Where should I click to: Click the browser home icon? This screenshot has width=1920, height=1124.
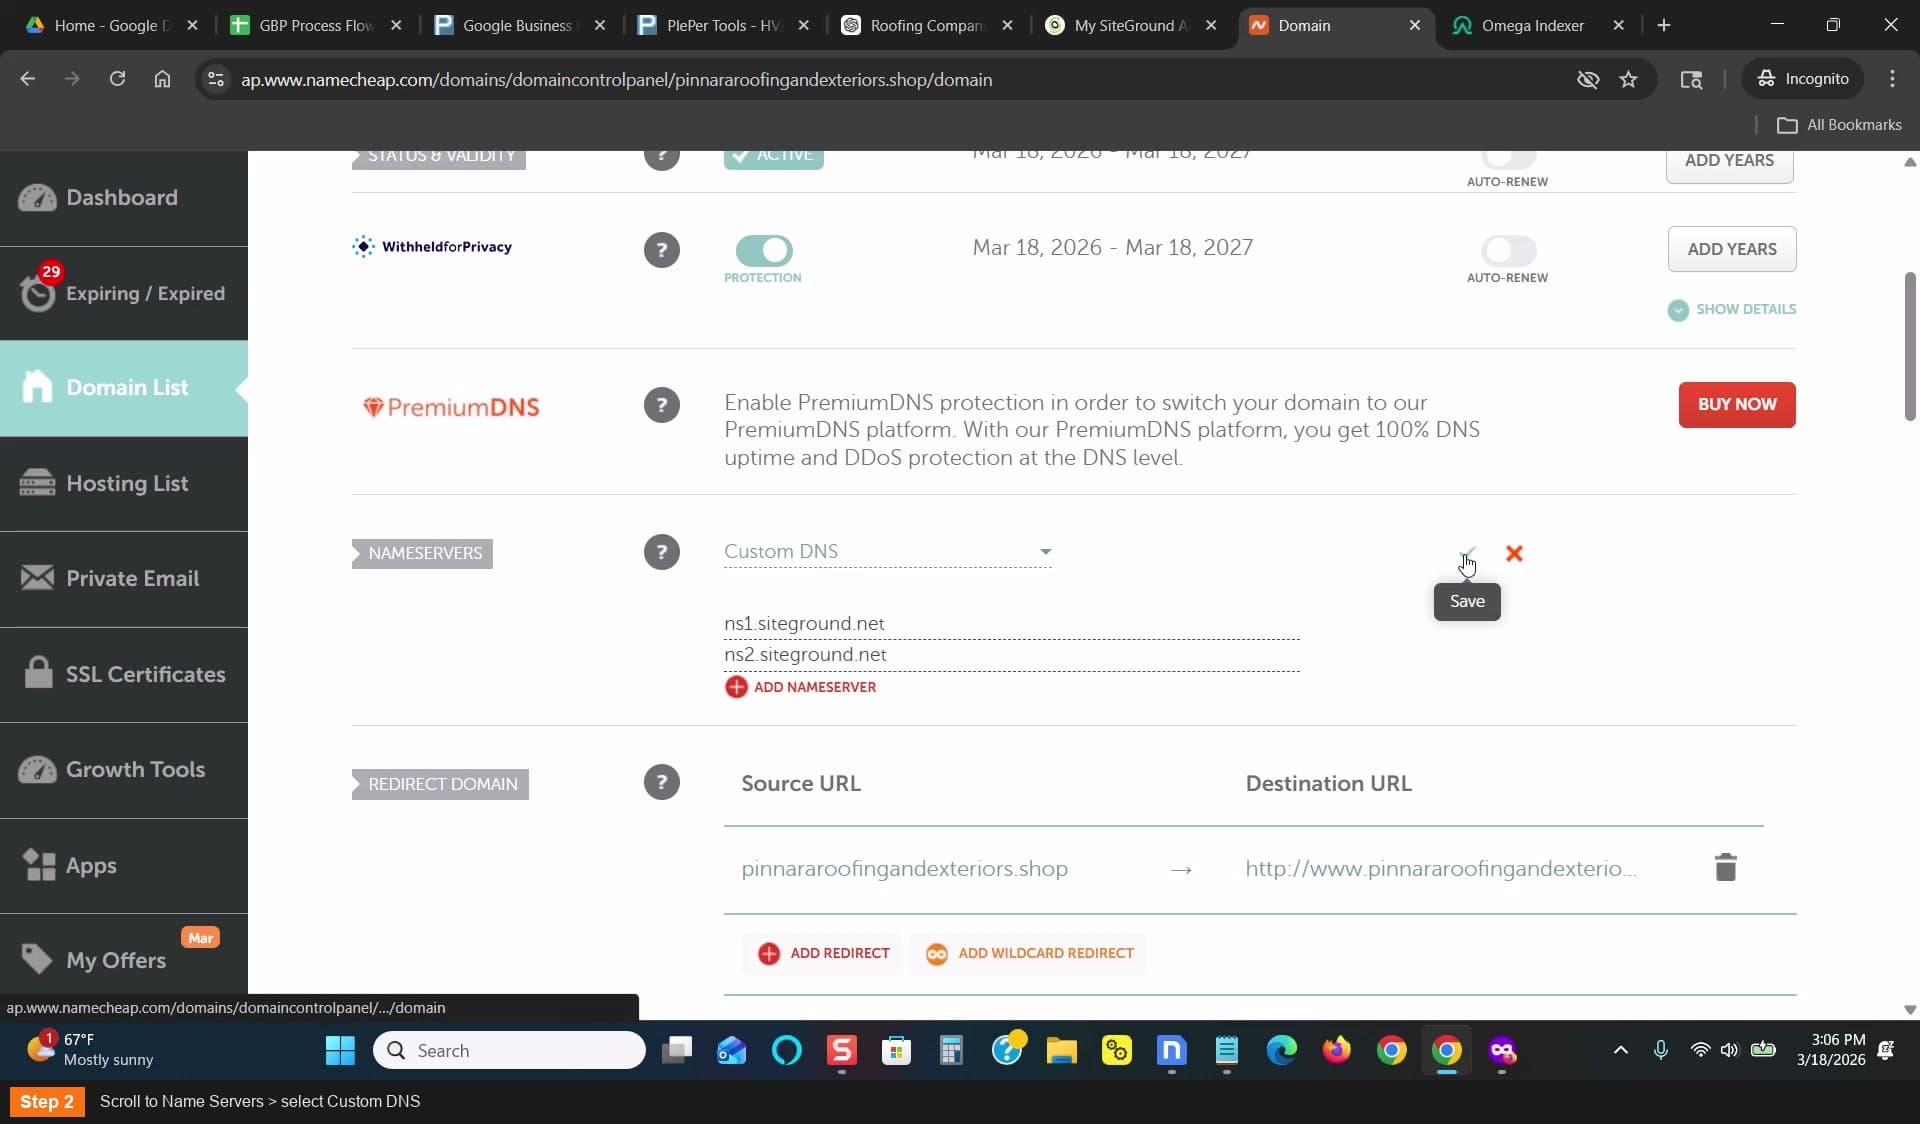click(x=162, y=79)
